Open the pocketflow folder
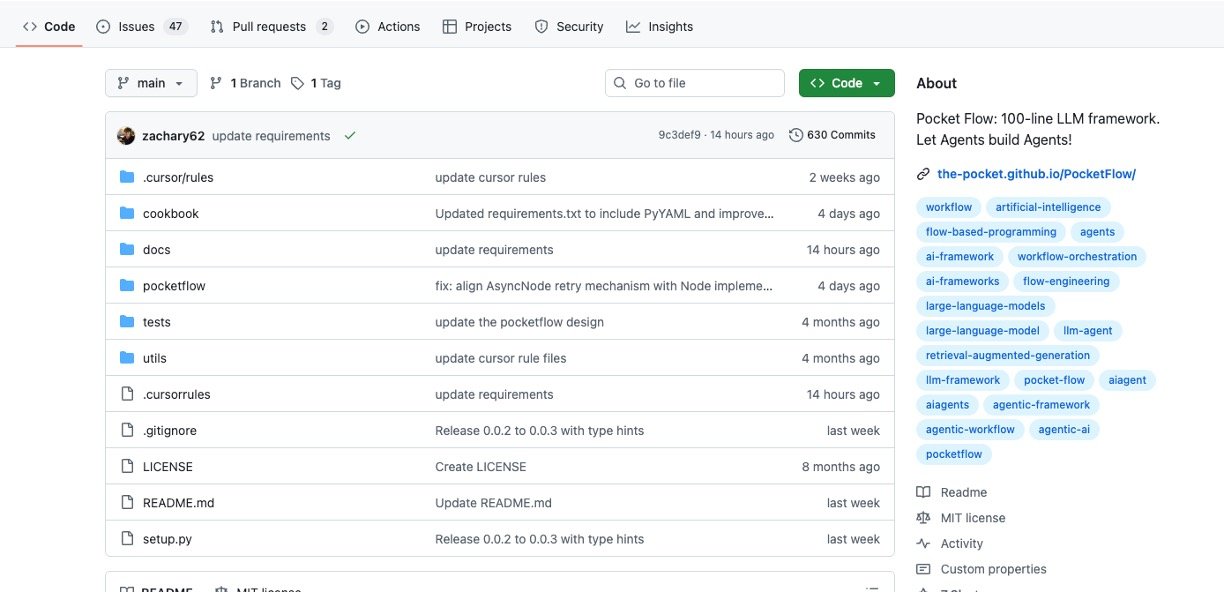This screenshot has height=592, width=1224. point(174,286)
